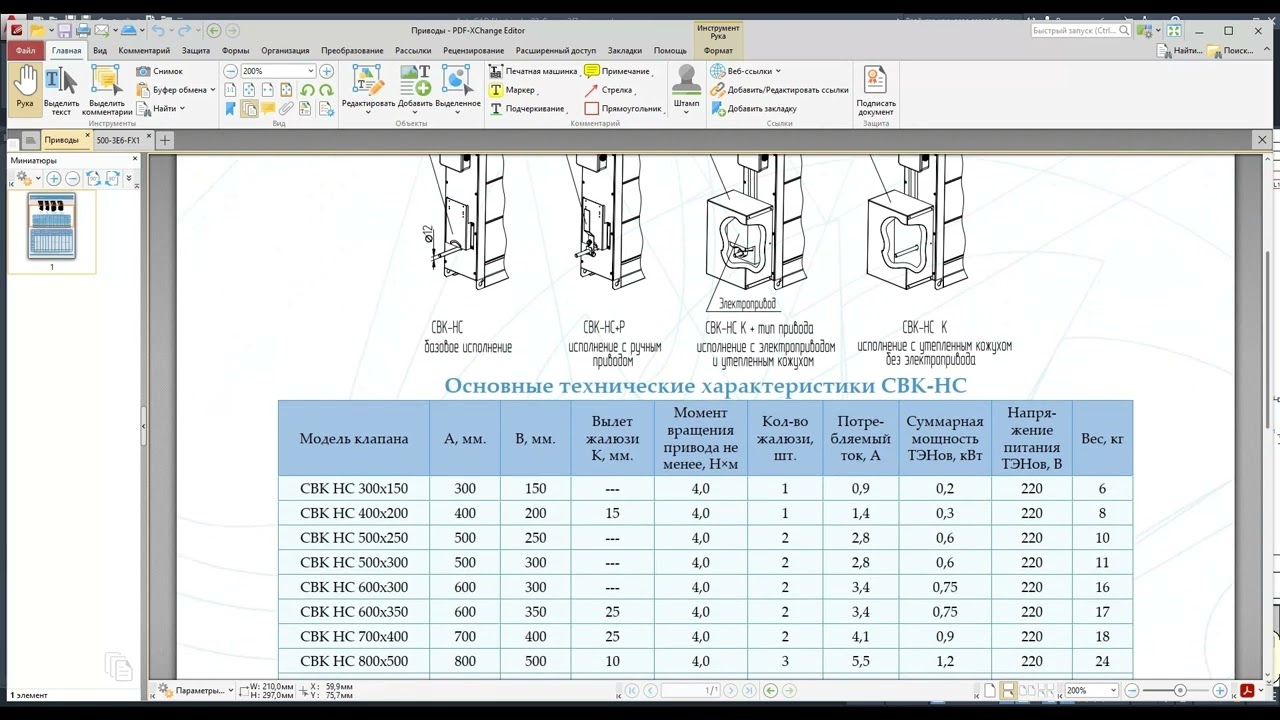This screenshot has width=1280, height=720.
Task: Select the Arrow (Стрелка) annotation tool
Action: [609, 90]
